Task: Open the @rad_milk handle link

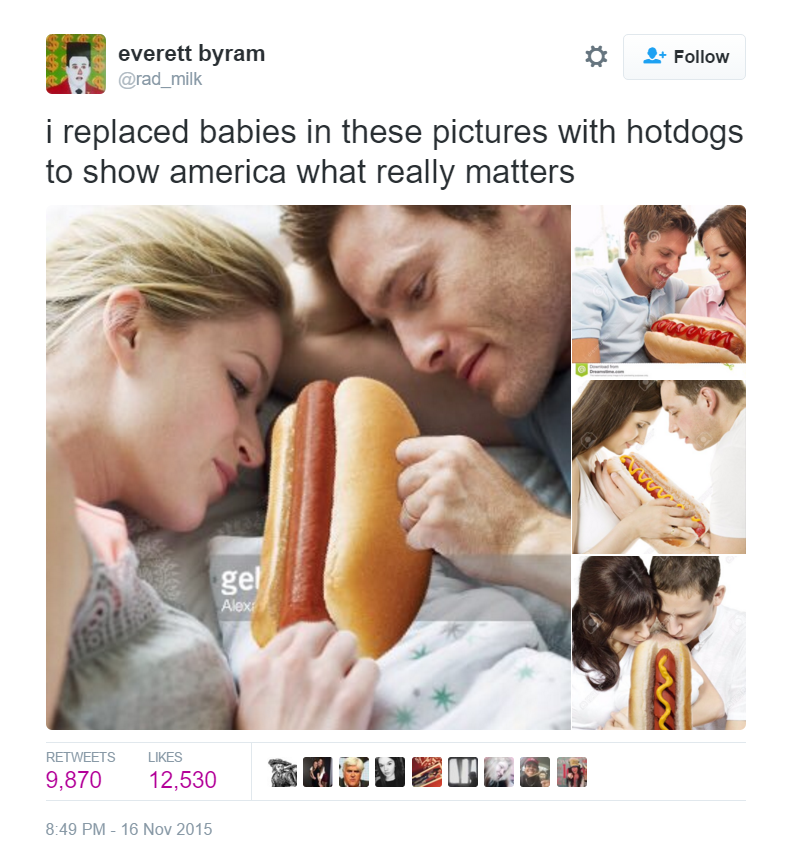Action: tap(160, 79)
